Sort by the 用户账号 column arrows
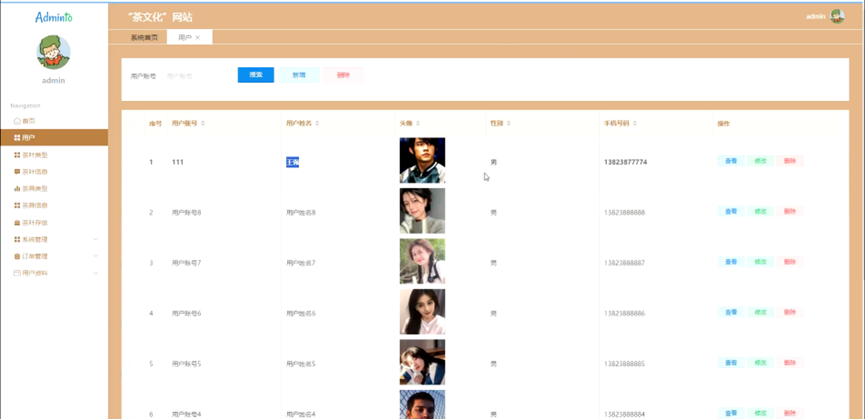Image resolution: width=865 pixels, height=419 pixels. click(202, 123)
